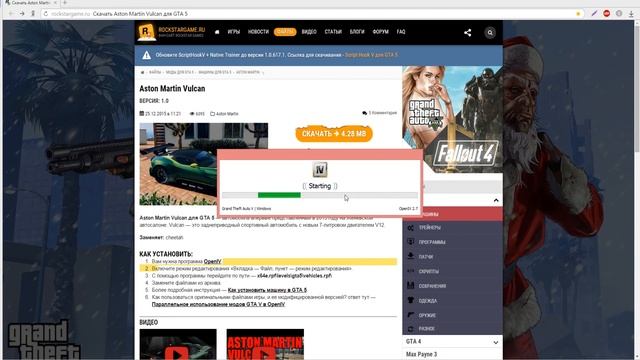Close the current browser tab
The width and height of the screenshot is (640, 360).
point(56,2)
